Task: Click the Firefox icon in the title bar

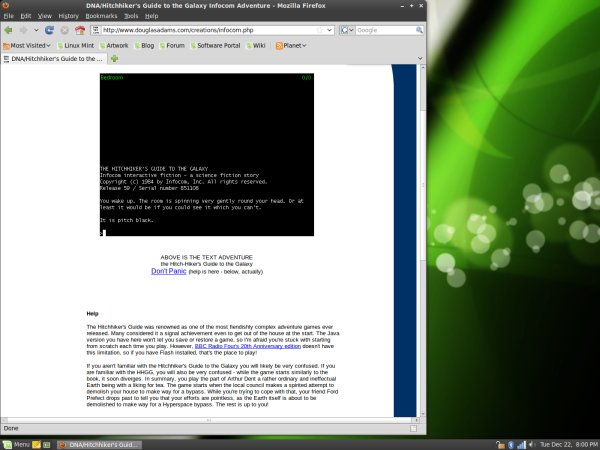Action: coord(6,5)
